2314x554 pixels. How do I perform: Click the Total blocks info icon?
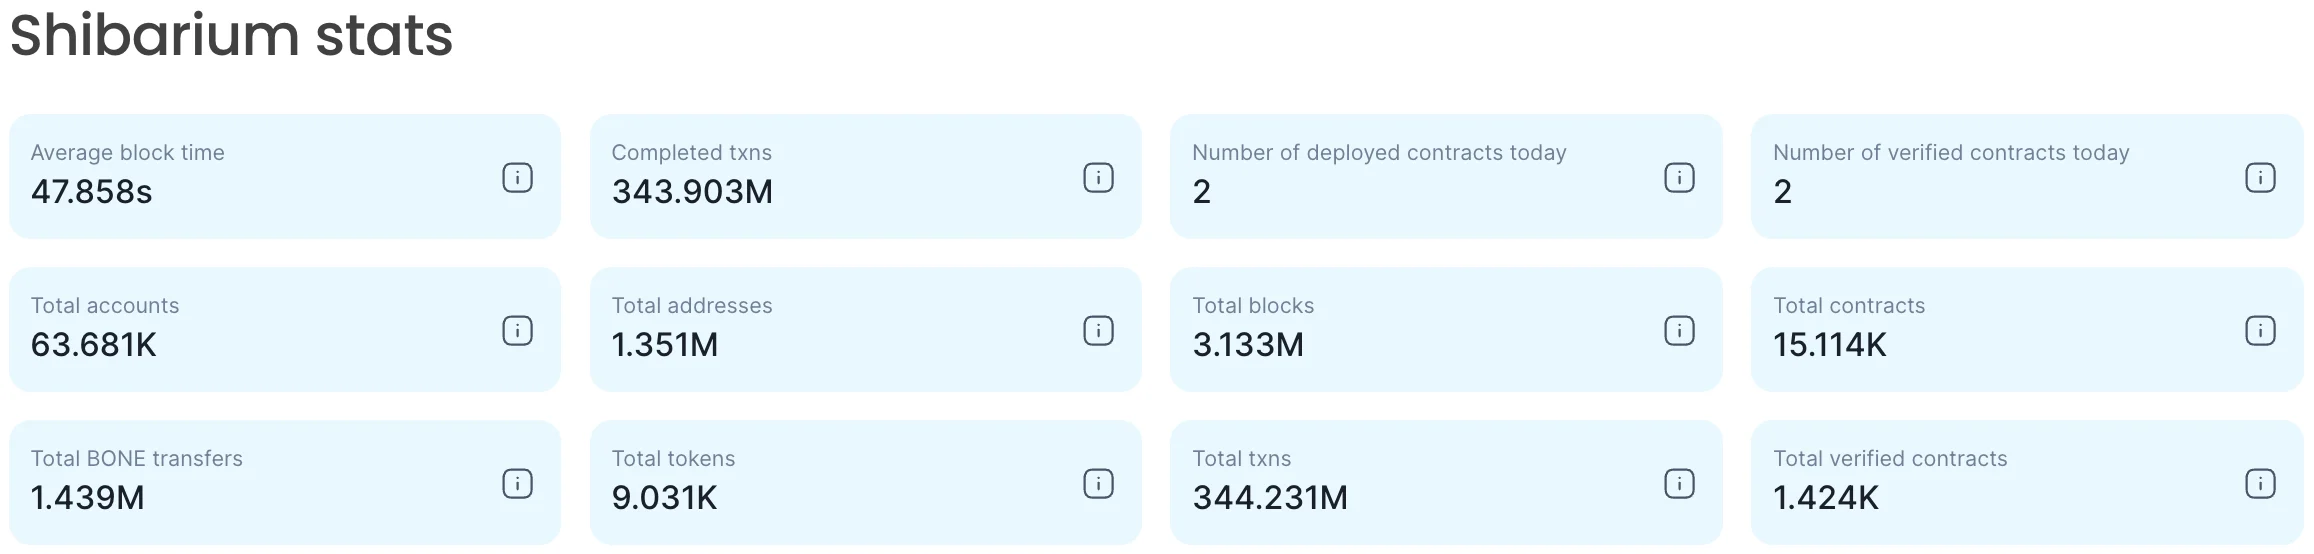click(x=1679, y=331)
